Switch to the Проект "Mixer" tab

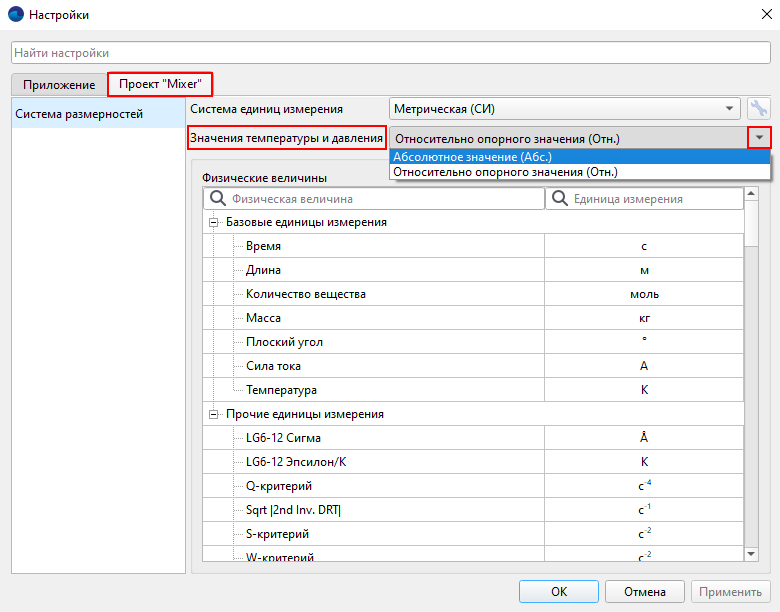(x=160, y=84)
